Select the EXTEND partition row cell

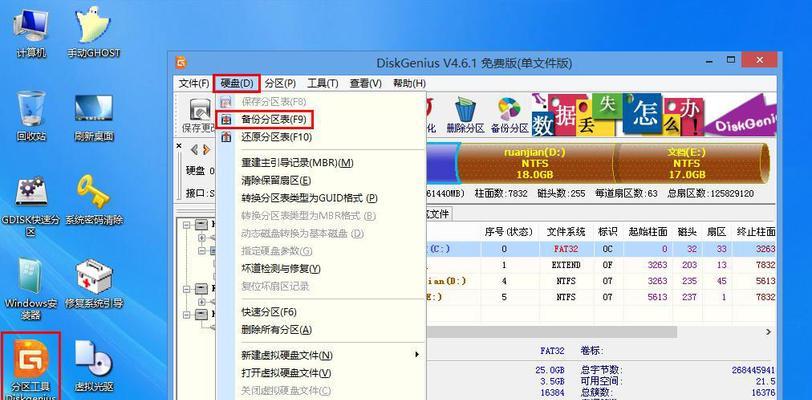coord(566,265)
